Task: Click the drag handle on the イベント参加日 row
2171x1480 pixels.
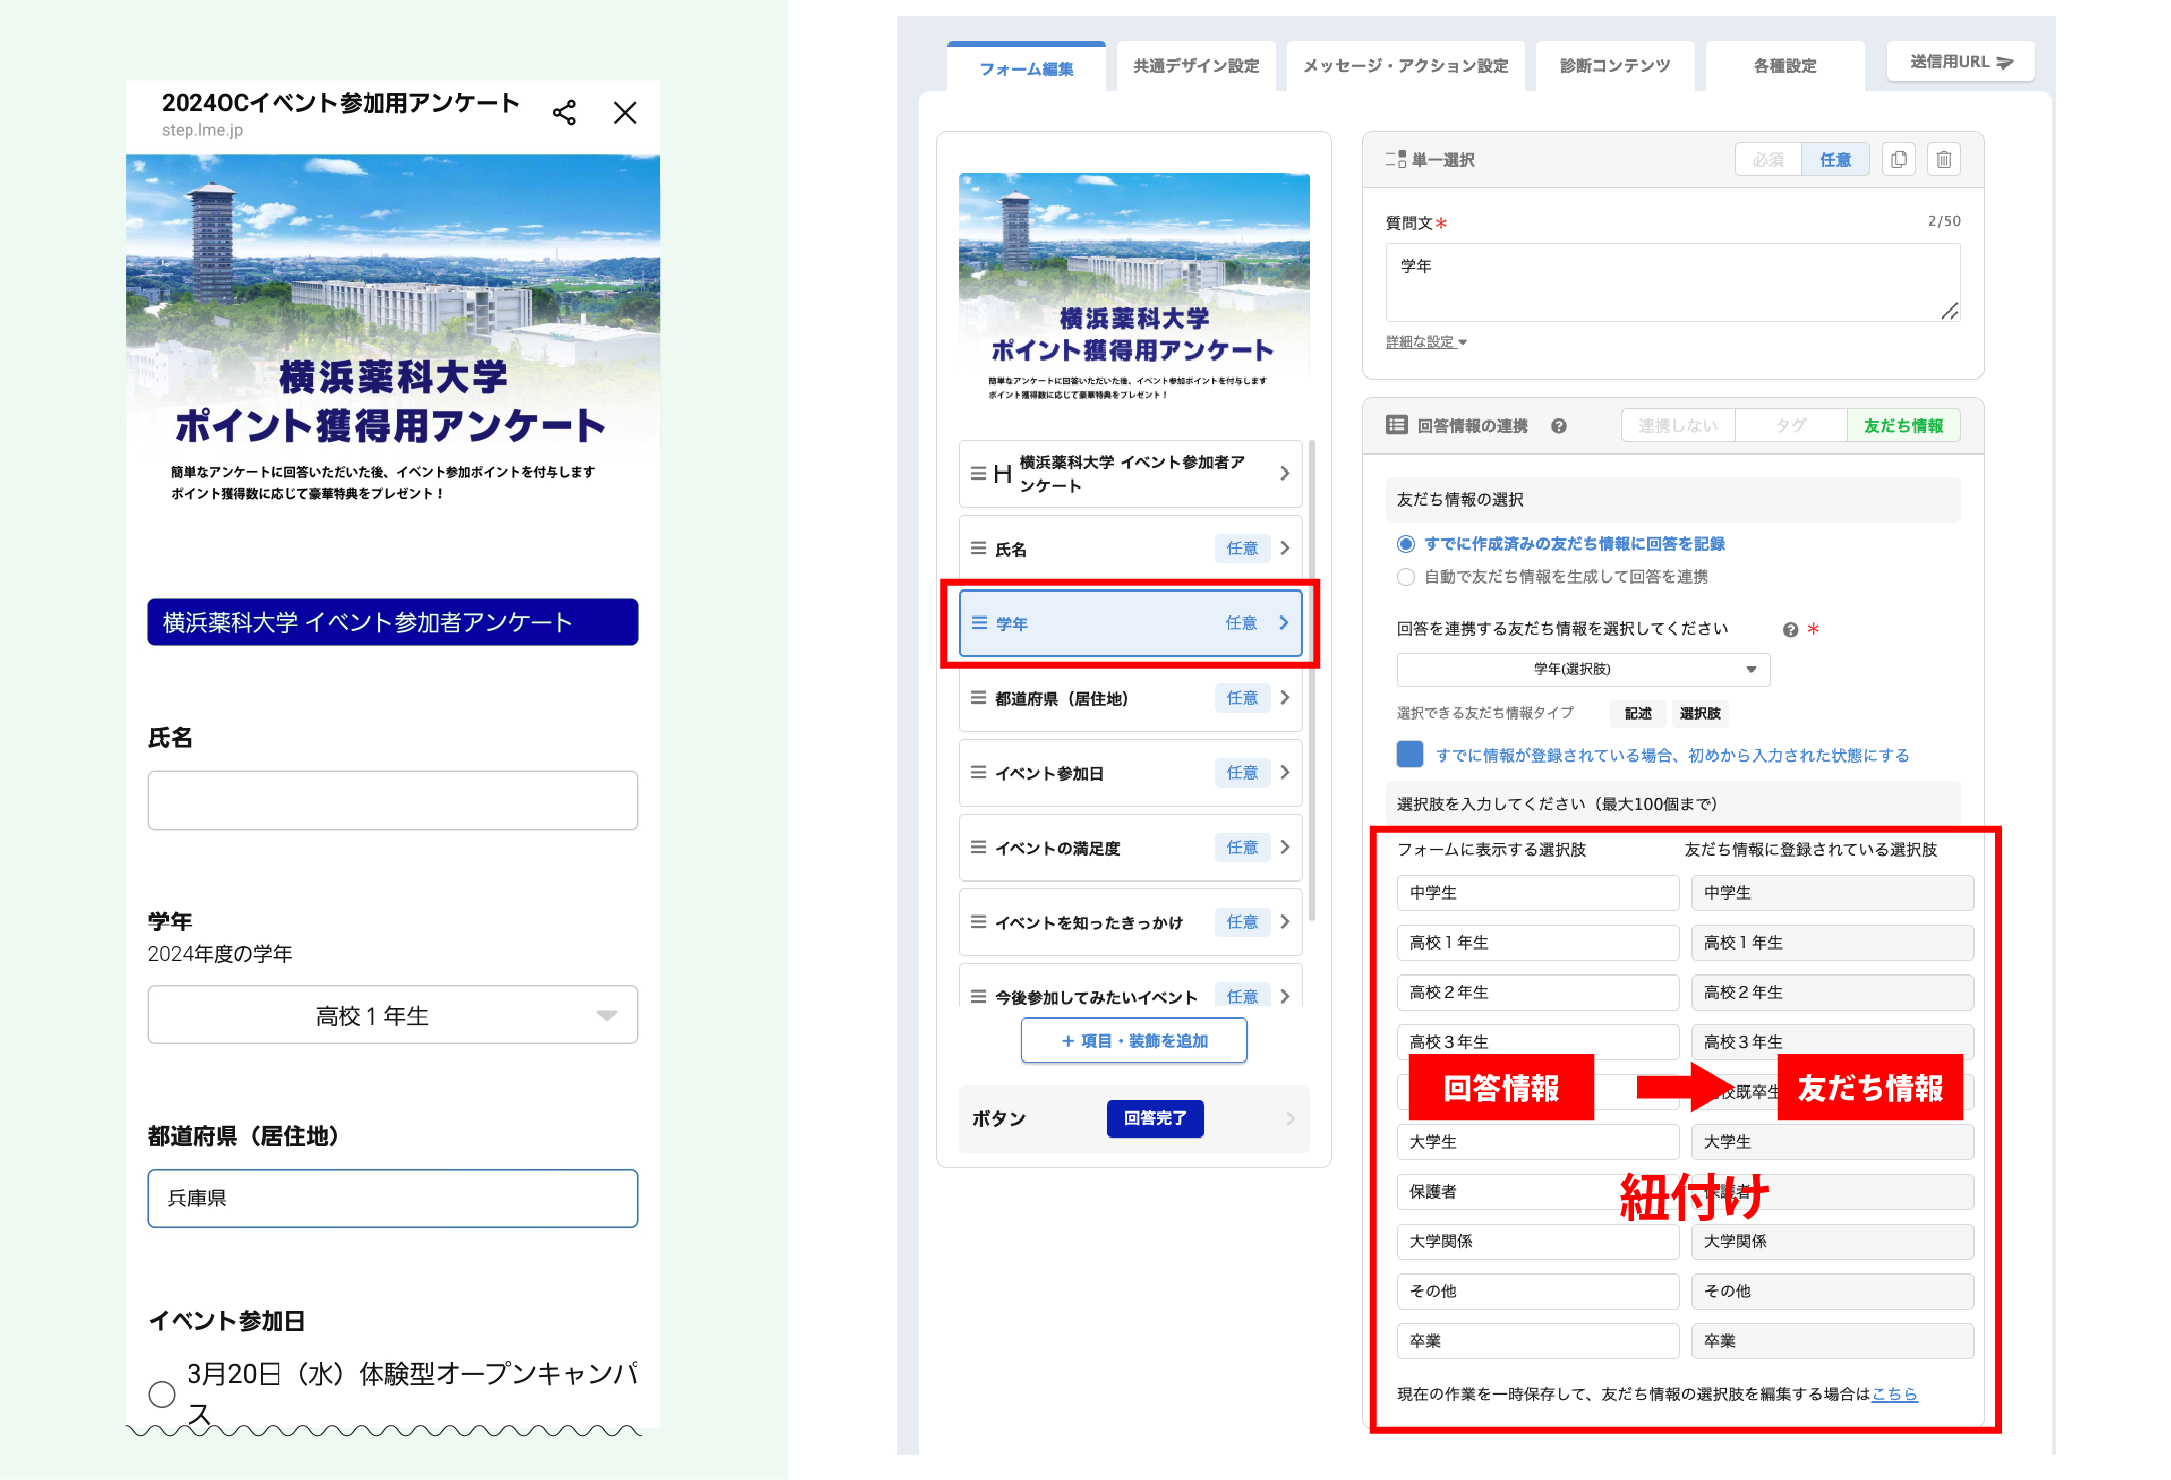Action: (978, 773)
